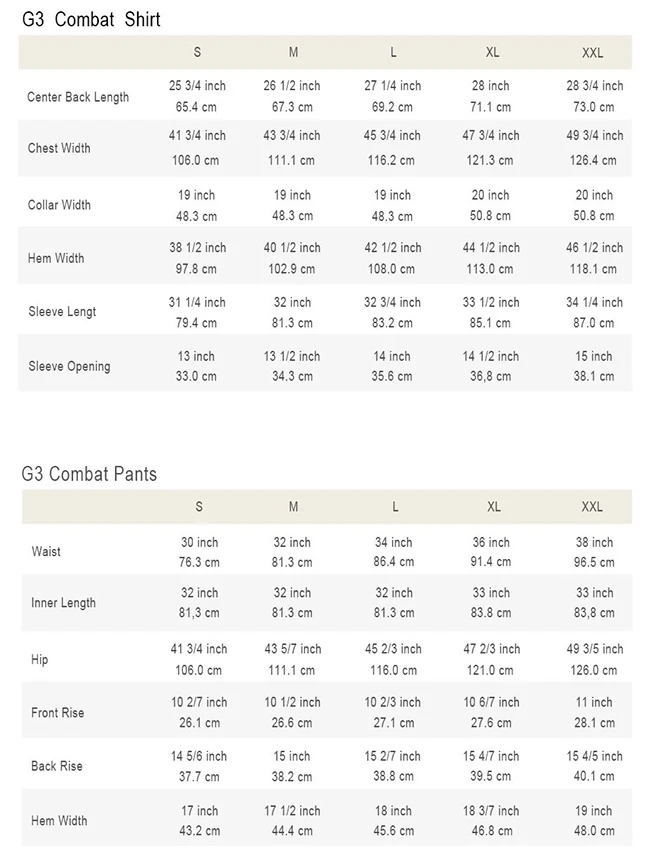Click the Collar Width row label
Screen dimensions: 650x858
coord(59,205)
